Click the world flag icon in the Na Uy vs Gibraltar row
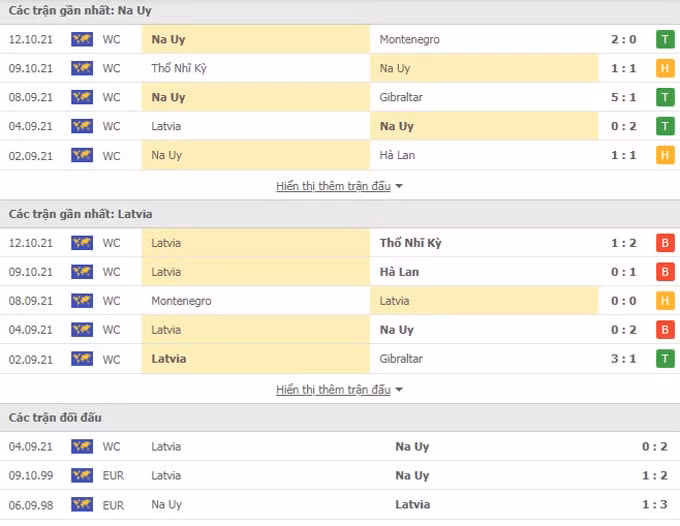 82,97
